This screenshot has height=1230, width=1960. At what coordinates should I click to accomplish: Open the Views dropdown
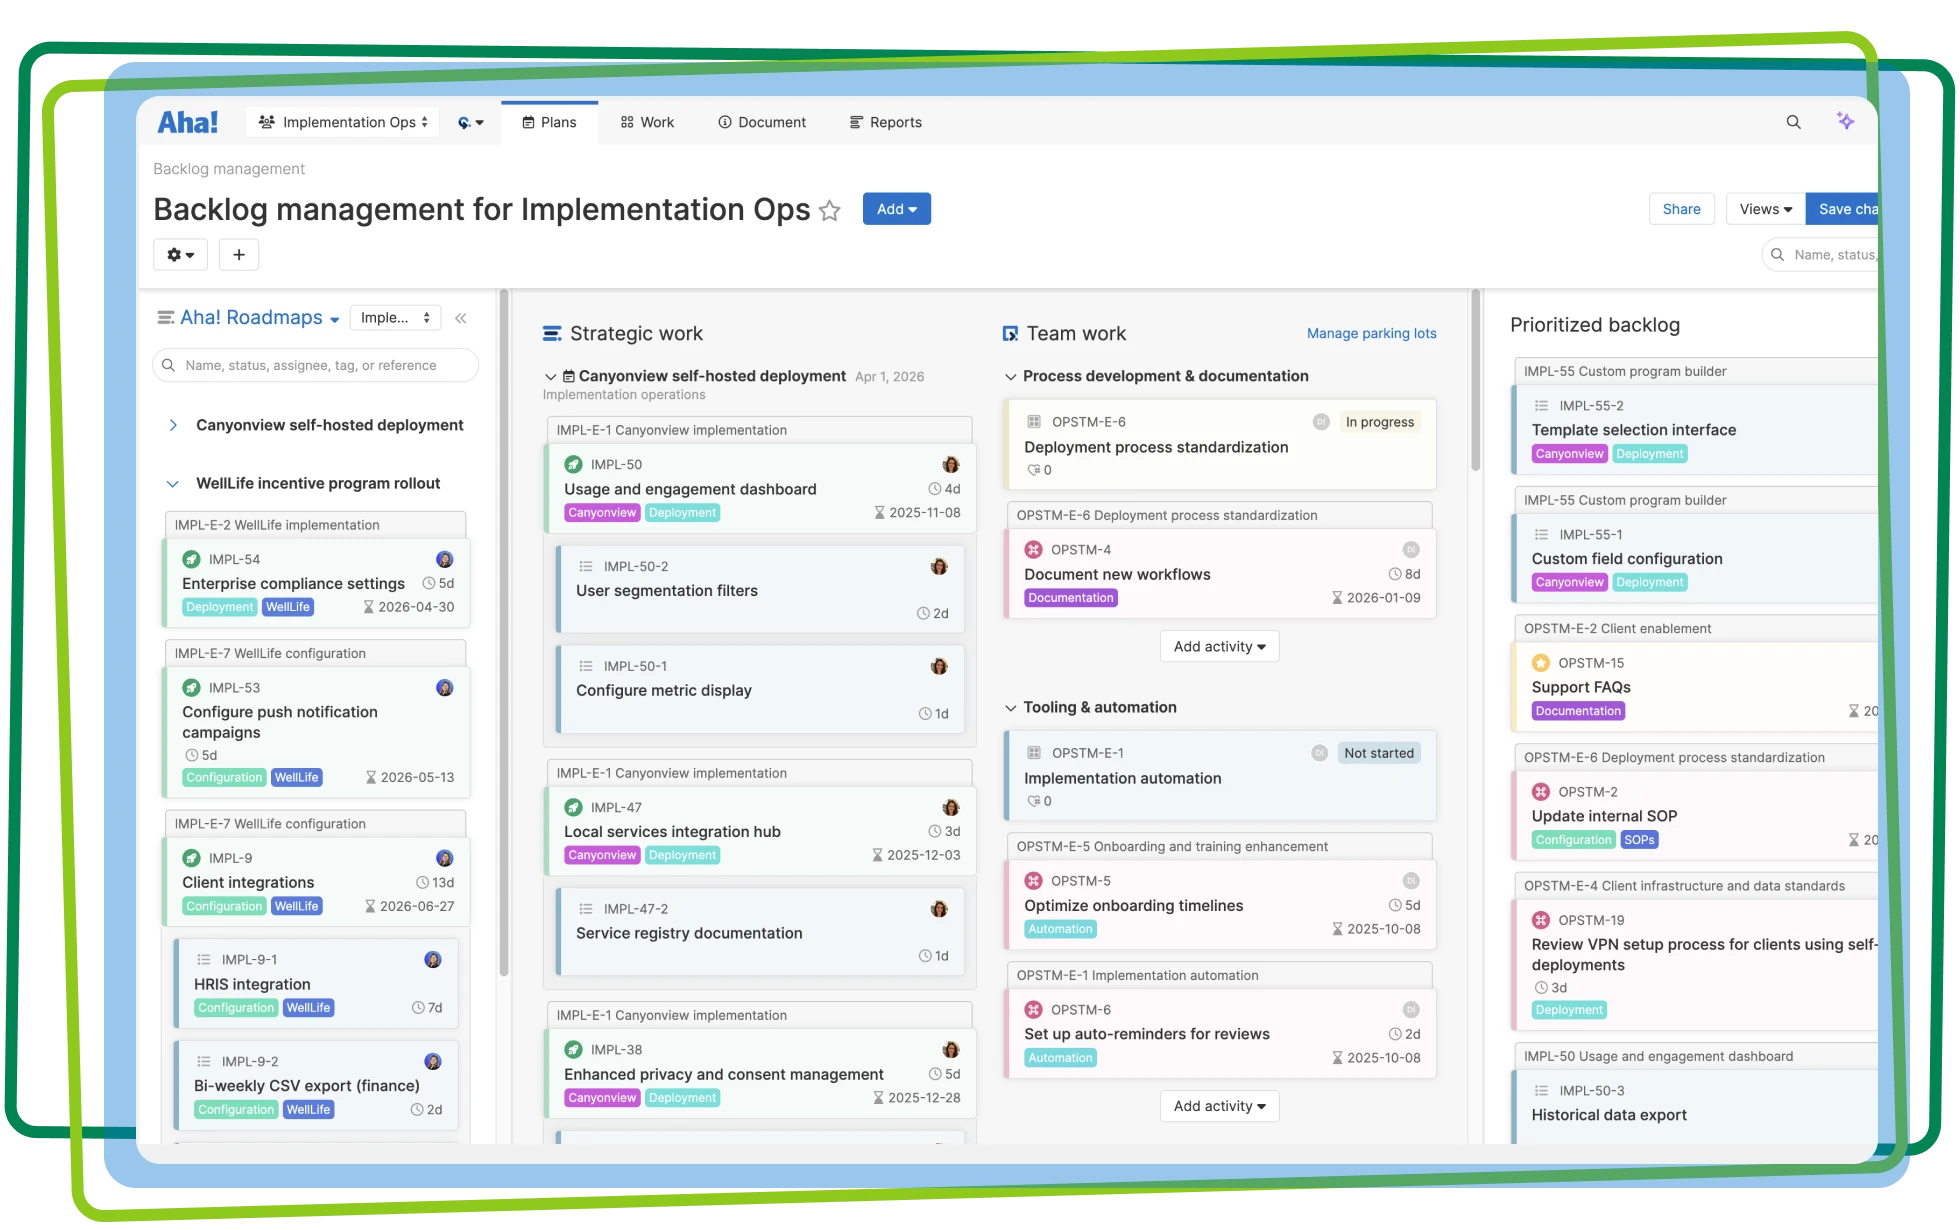coord(1765,209)
